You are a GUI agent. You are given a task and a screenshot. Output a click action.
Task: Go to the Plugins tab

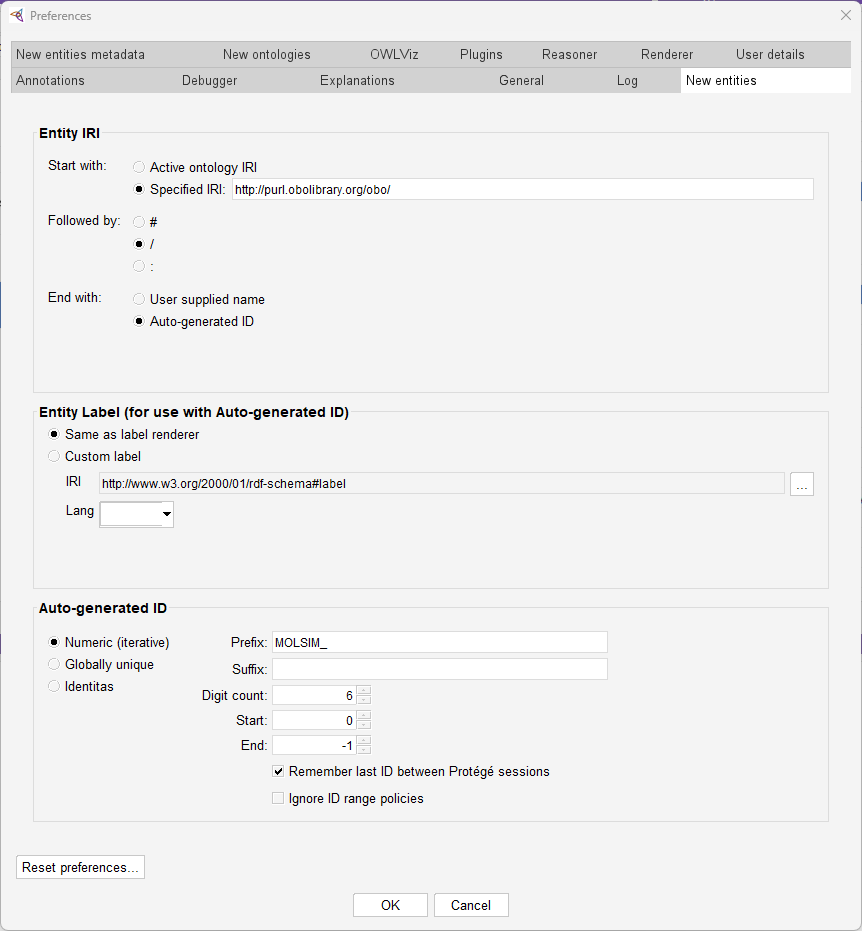[481, 54]
